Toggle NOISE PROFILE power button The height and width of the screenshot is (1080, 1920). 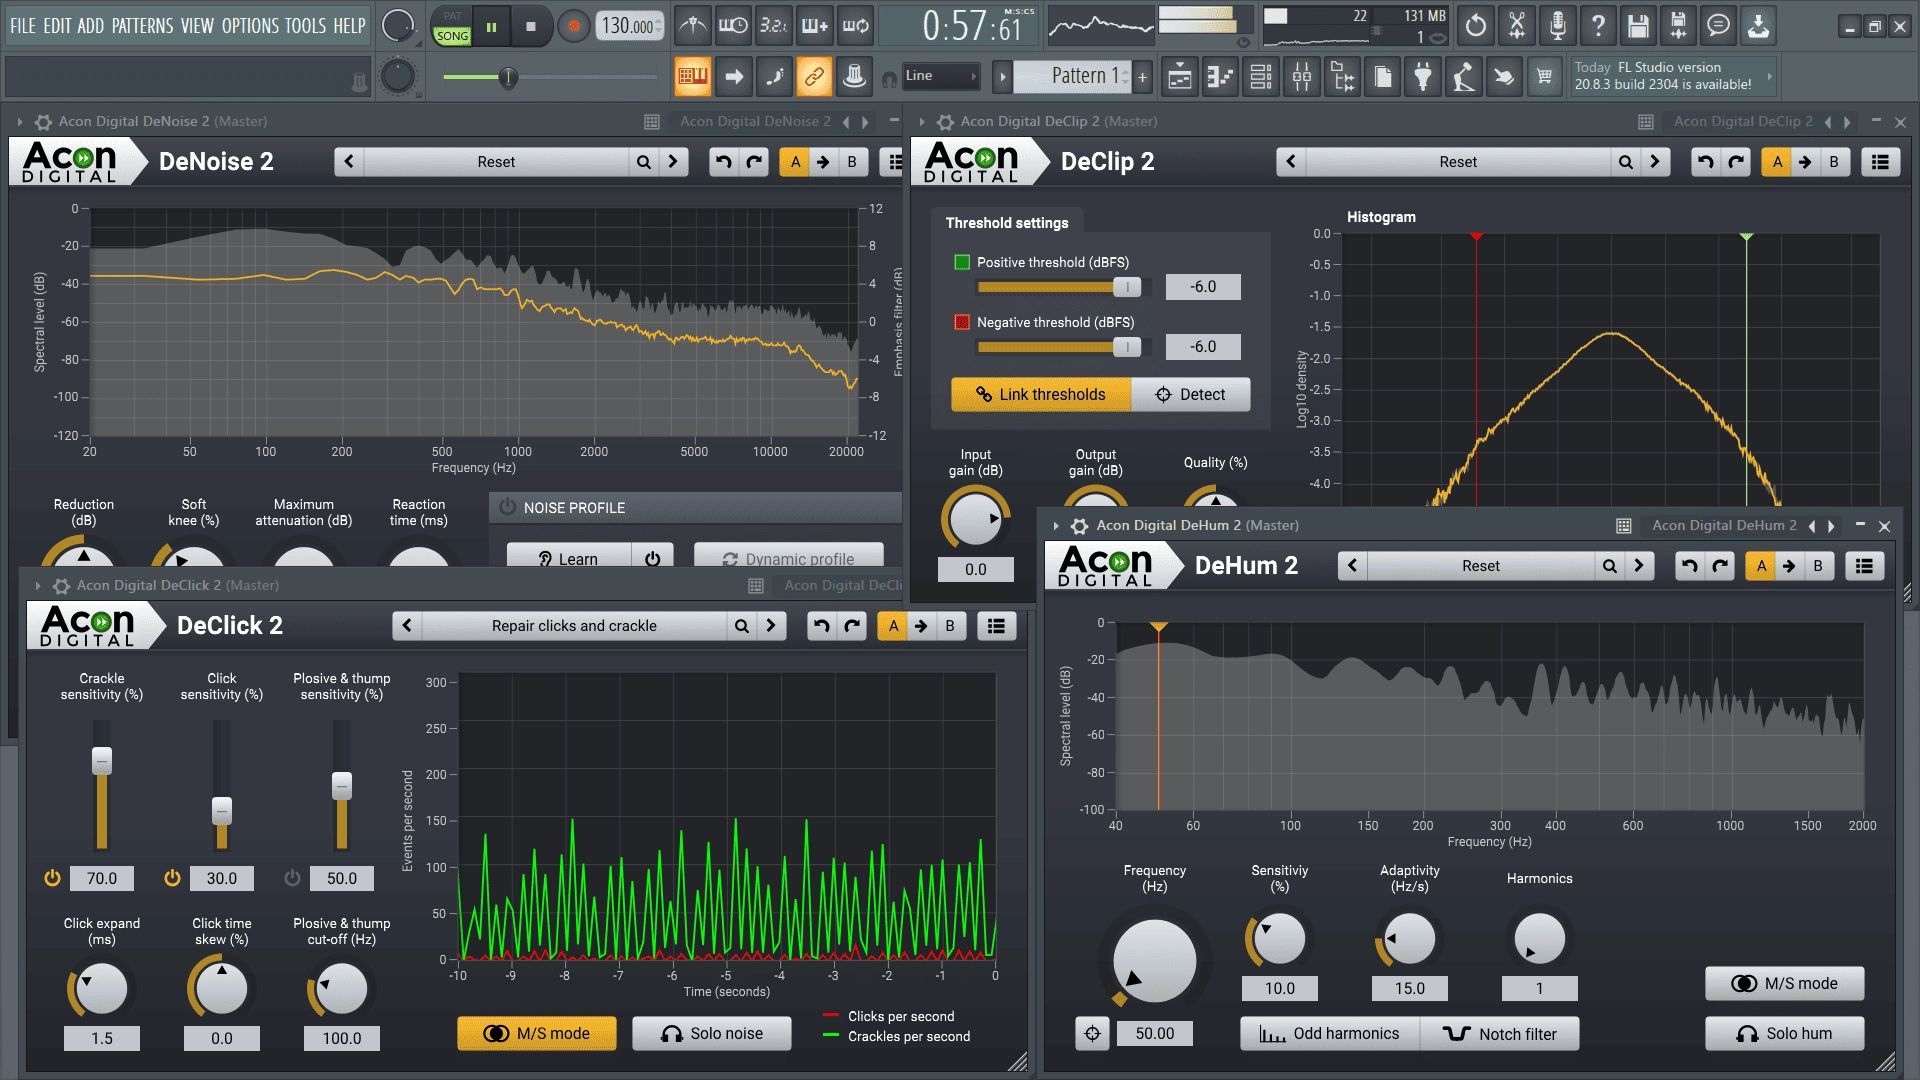pyautogui.click(x=507, y=507)
